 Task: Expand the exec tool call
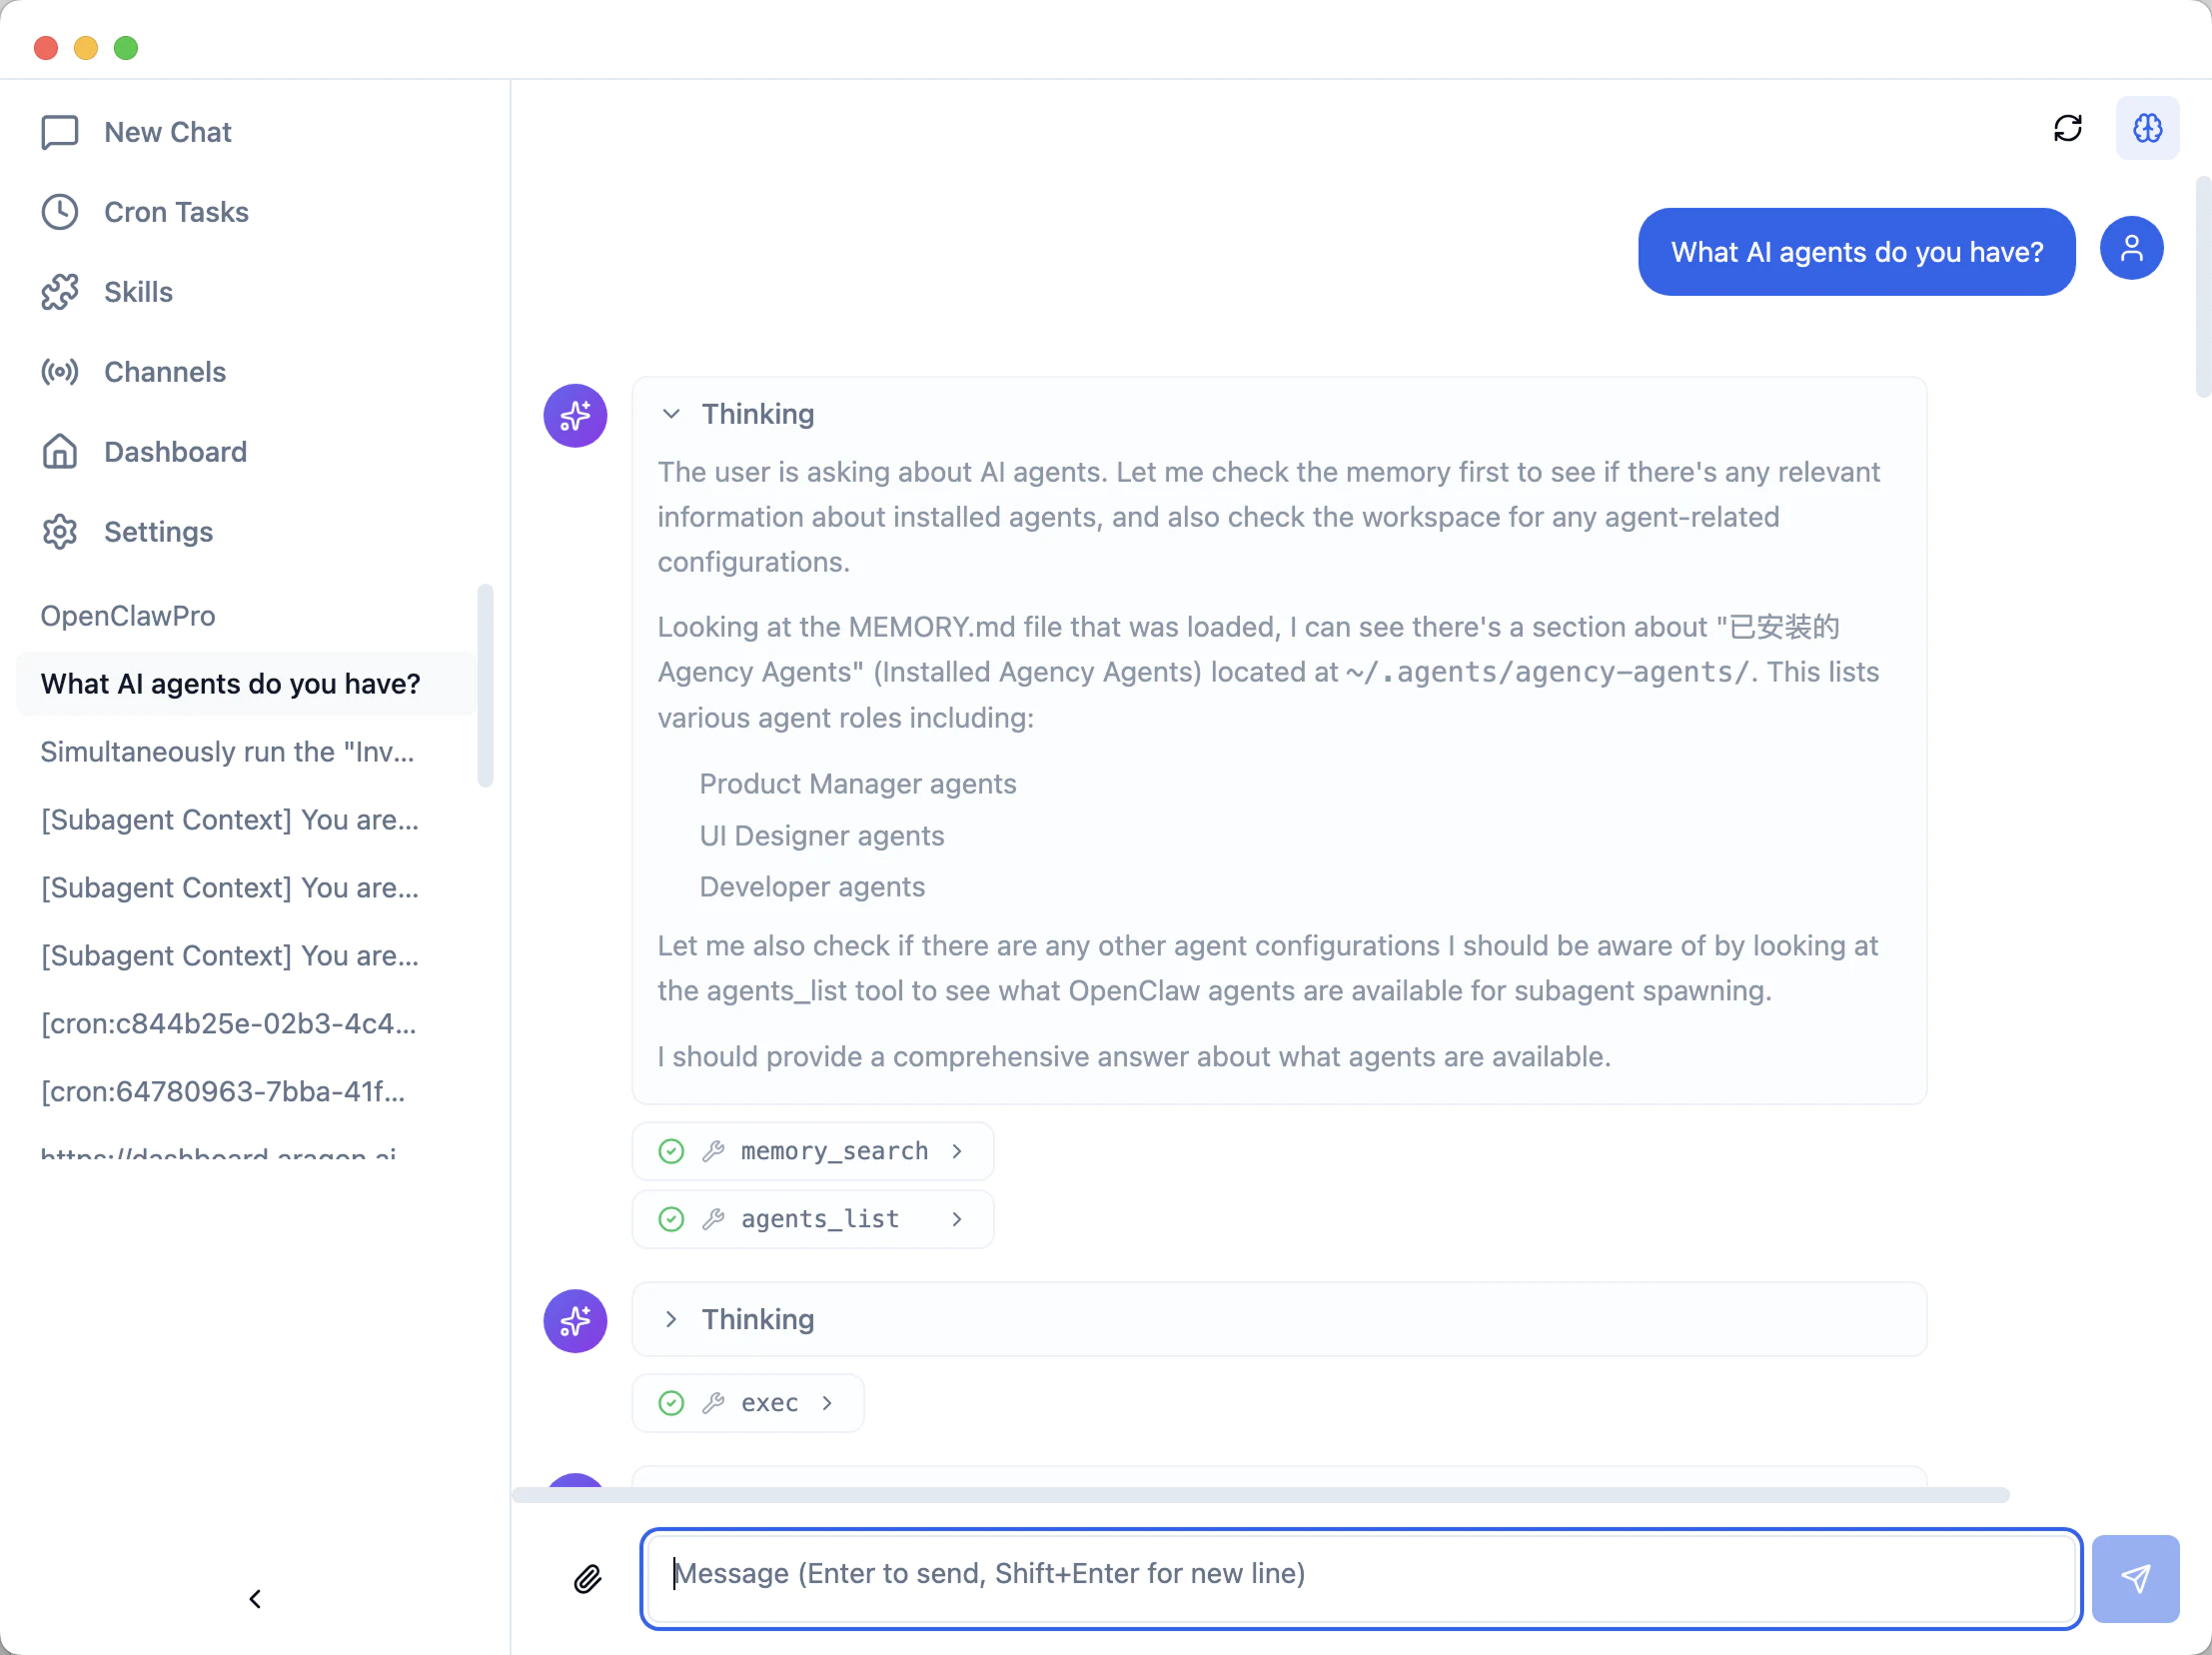pyautogui.click(x=747, y=1403)
